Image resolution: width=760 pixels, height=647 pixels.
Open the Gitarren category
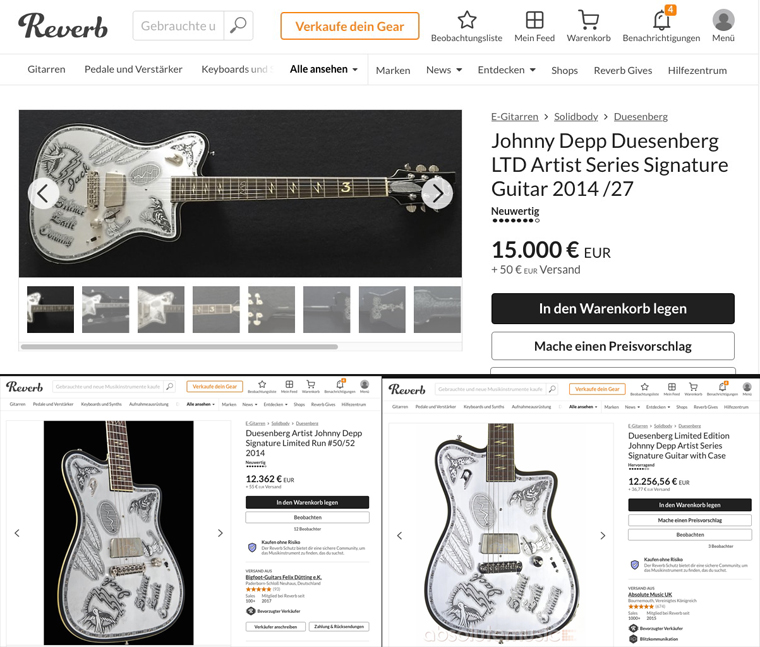(47, 69)
